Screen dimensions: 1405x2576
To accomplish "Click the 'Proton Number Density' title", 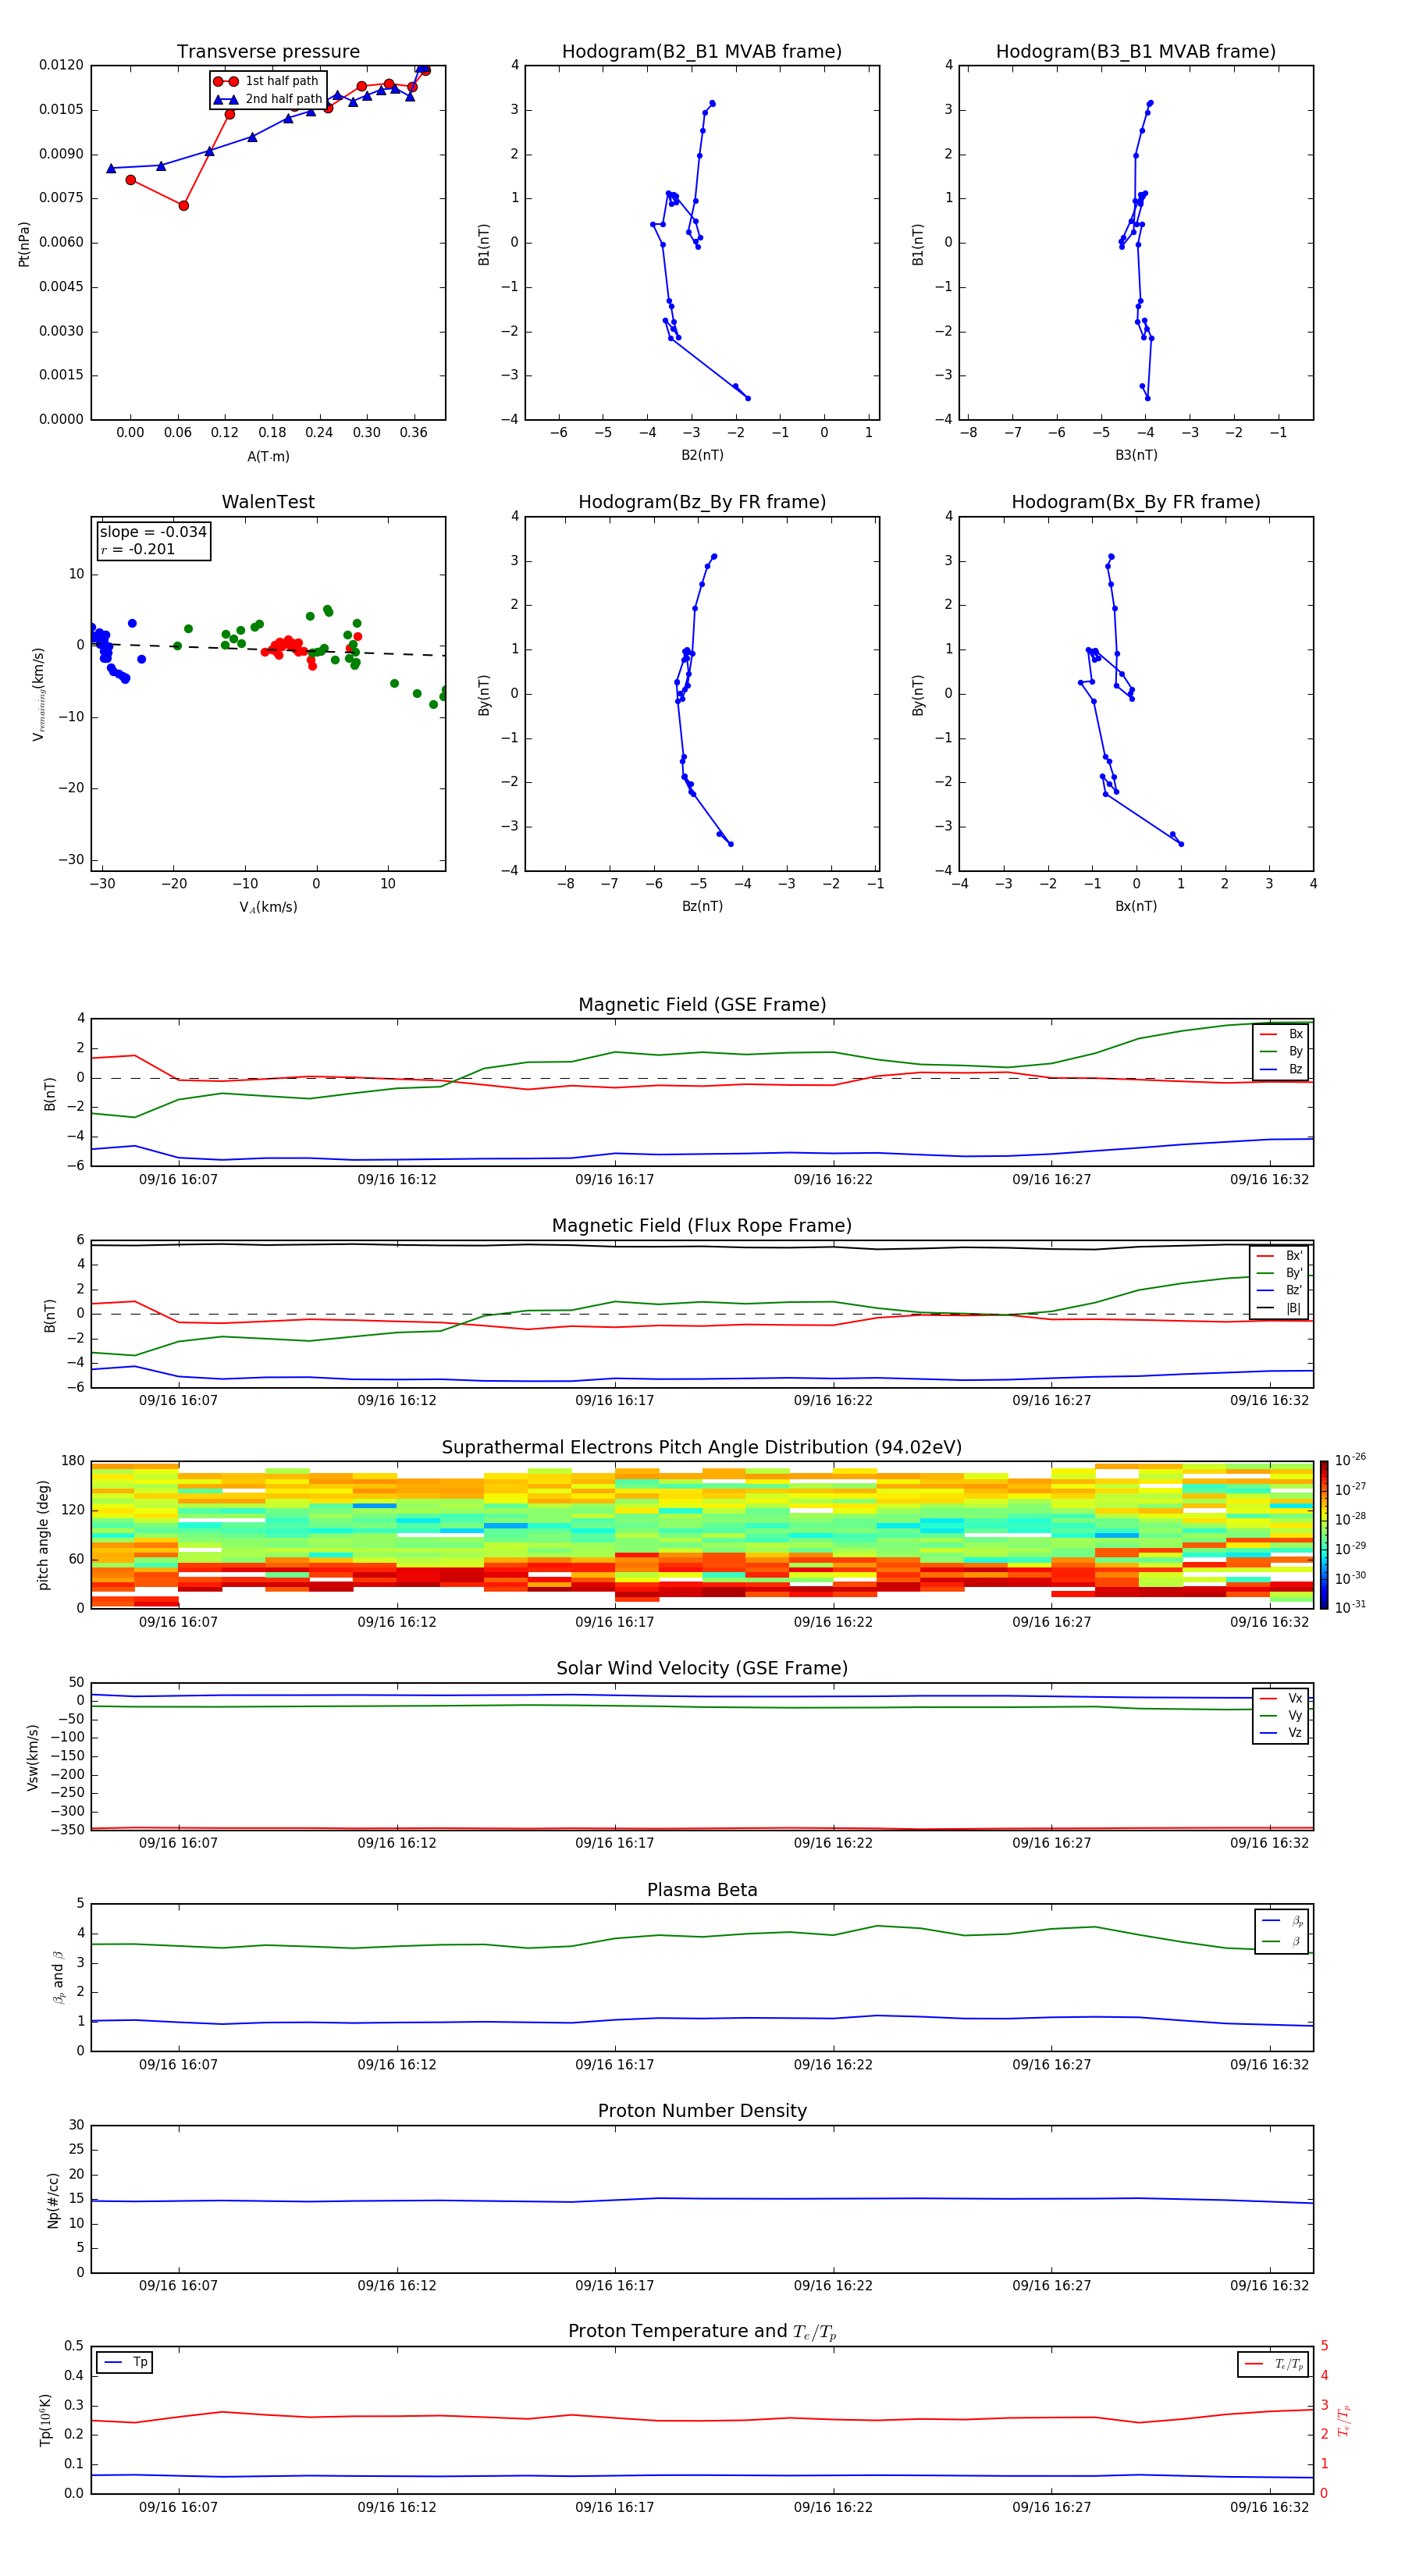I will pyautogui.click(x=702, y=2112).
